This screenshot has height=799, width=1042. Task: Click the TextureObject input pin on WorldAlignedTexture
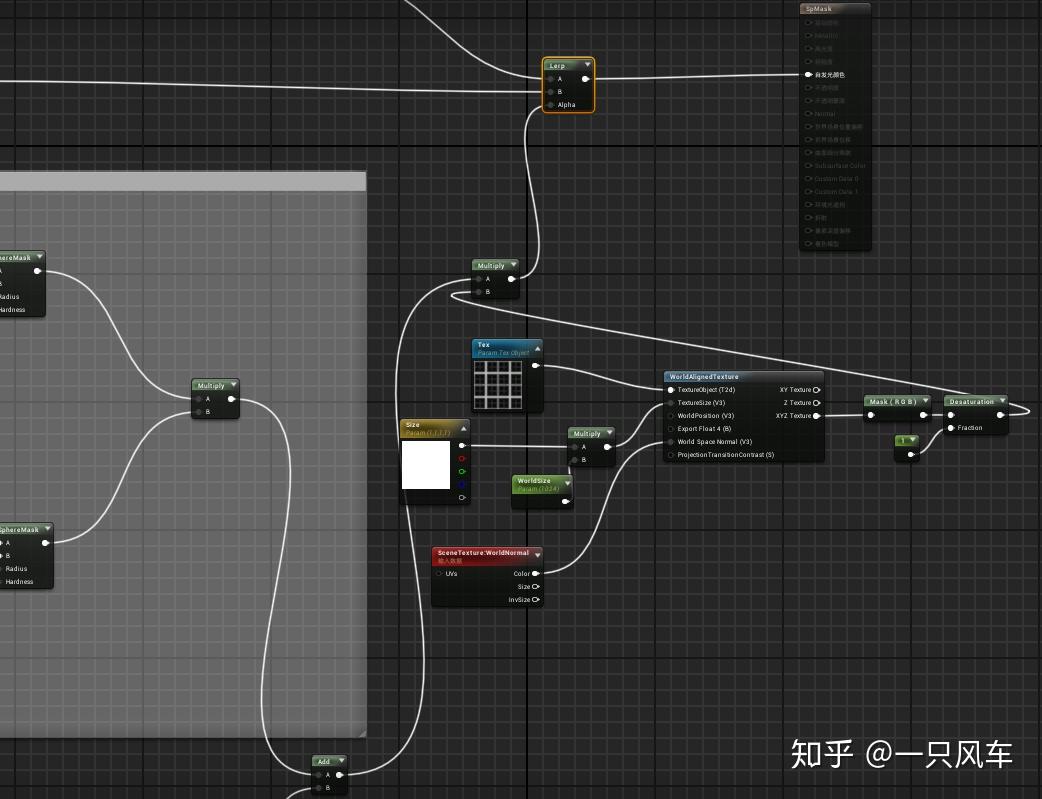pyautogui.click(x=670, y=390)
